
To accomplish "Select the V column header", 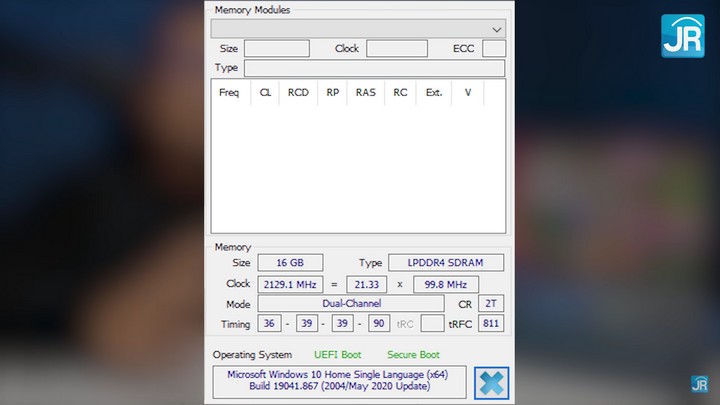I will tap(467, 93).
